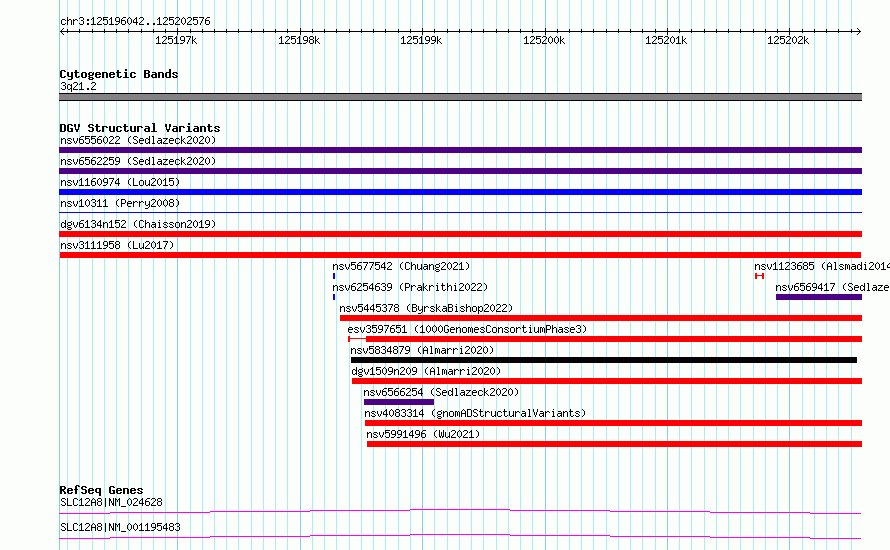Click the nsv10311 (Perry2008) label
The height and width of the screenshot is (550, 890).
click(x=120, y=203)
